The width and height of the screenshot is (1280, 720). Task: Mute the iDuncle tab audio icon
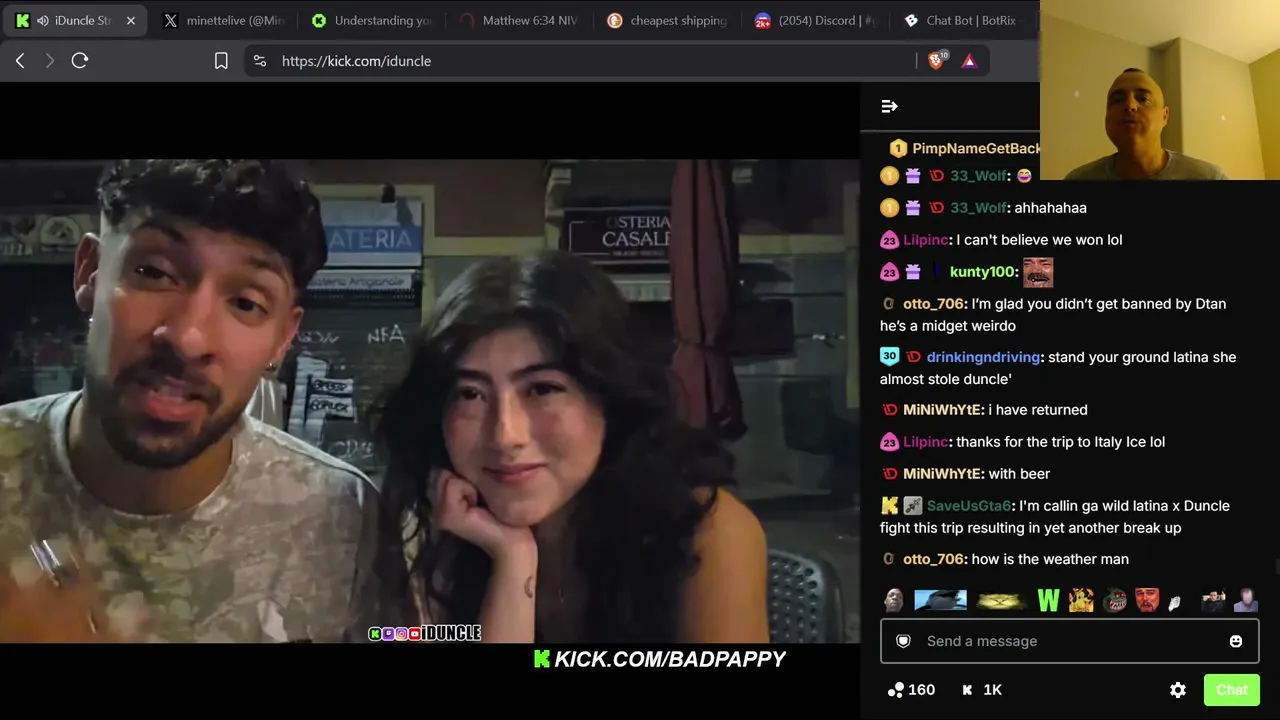(43, 20)
